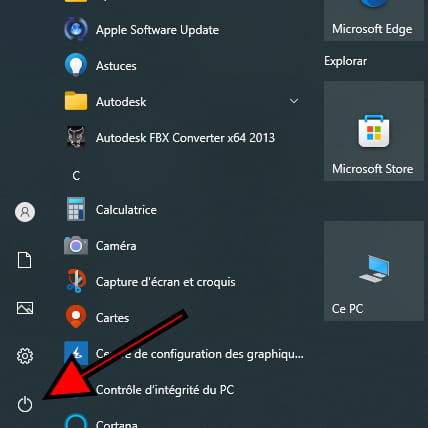428x428 pixels.
Task: Launch Calculatrice from the app list
Action: coord(183,210)
